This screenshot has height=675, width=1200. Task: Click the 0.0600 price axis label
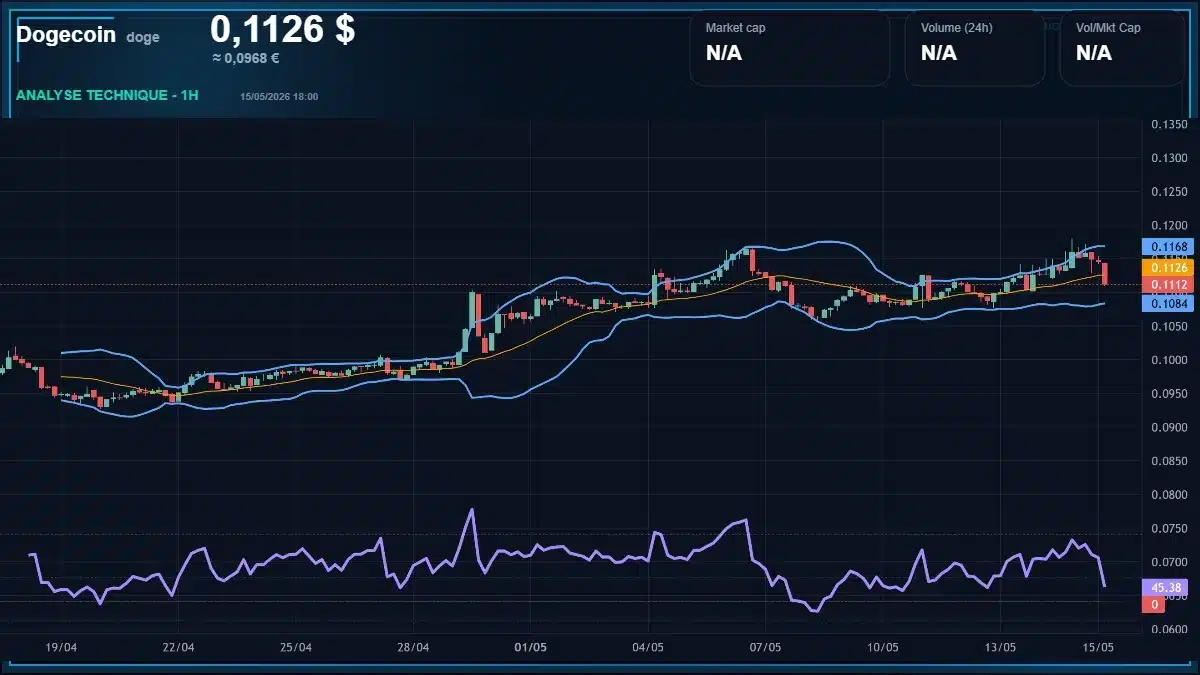(1169, 630)
